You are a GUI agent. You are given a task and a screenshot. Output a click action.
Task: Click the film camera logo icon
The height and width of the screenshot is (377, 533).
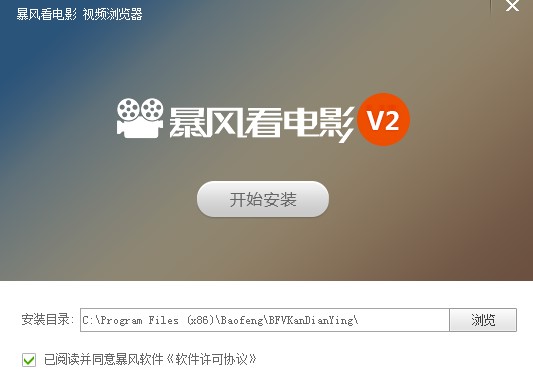pos(140,118)
